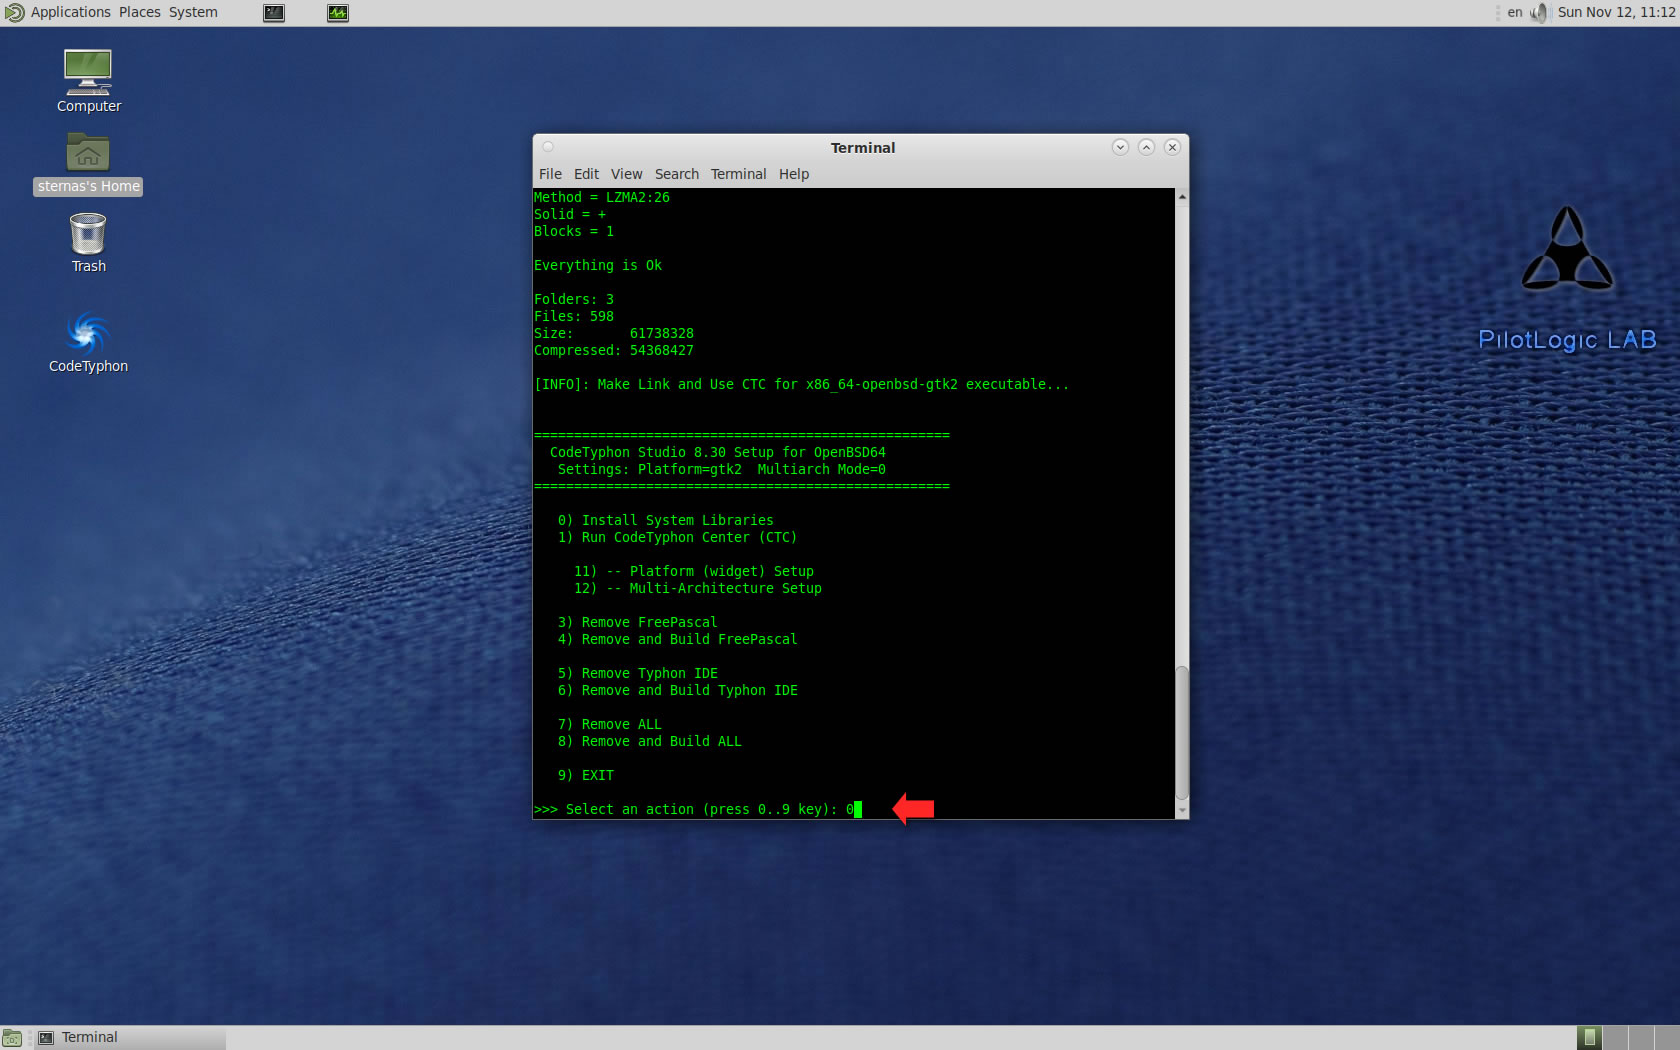Image resolution: width=1680 pixels, height=1050 pixels.
Task: Open the Terminal menu in the menu bar
Action: [738, 174]
